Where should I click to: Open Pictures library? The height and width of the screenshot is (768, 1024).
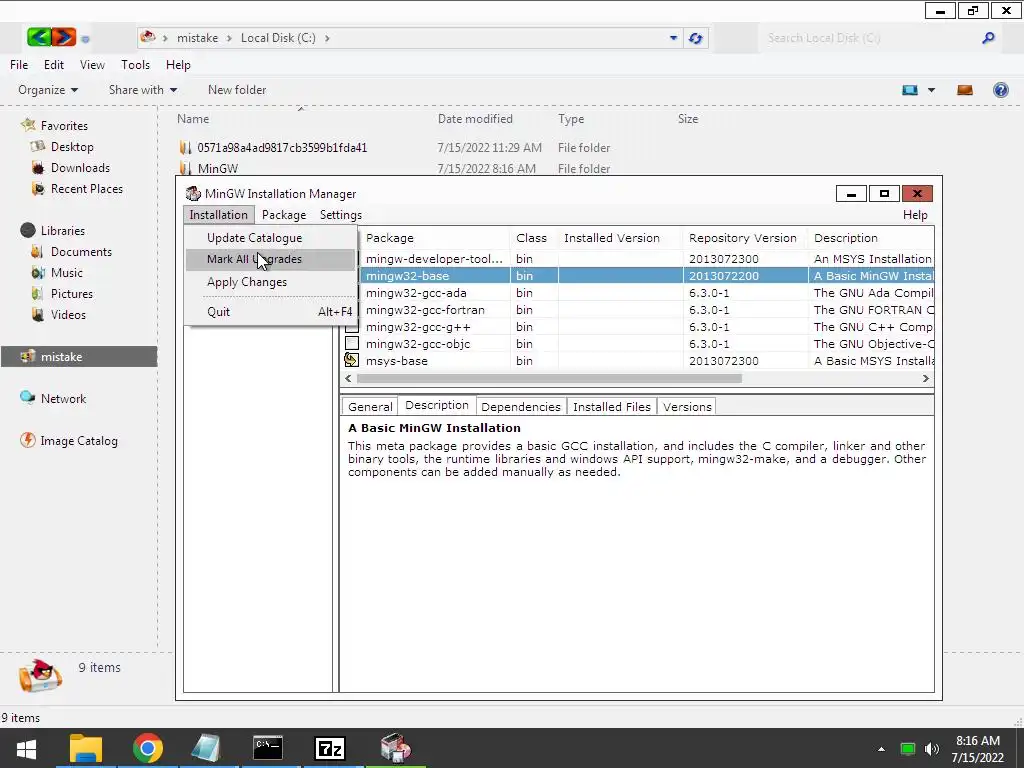71,293
